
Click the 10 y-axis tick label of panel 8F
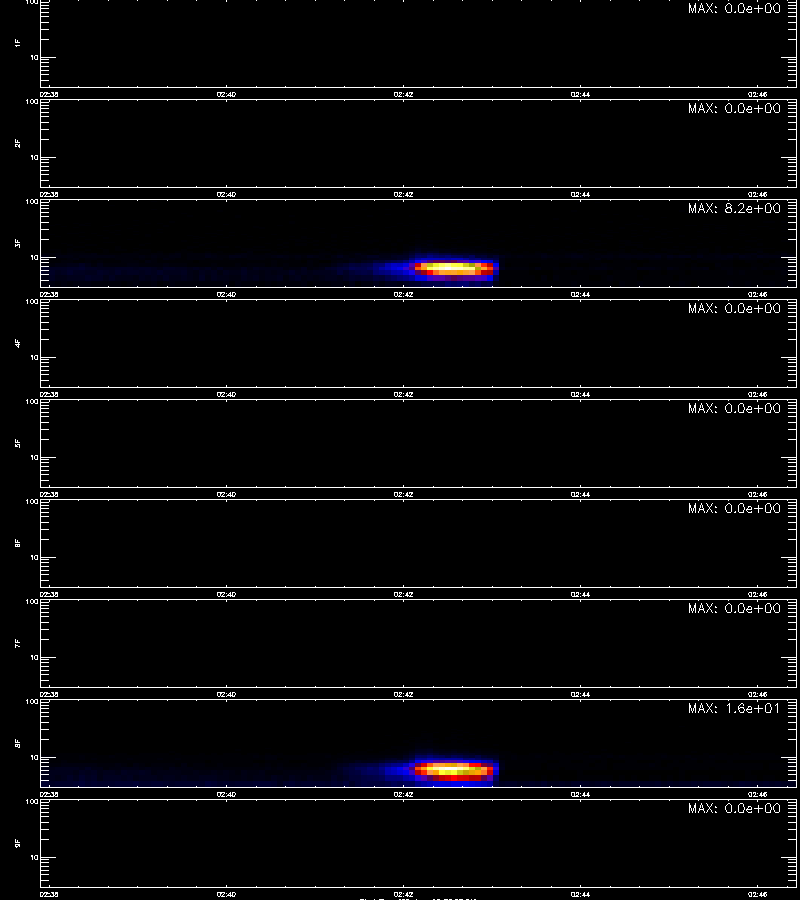coord(34,758)
